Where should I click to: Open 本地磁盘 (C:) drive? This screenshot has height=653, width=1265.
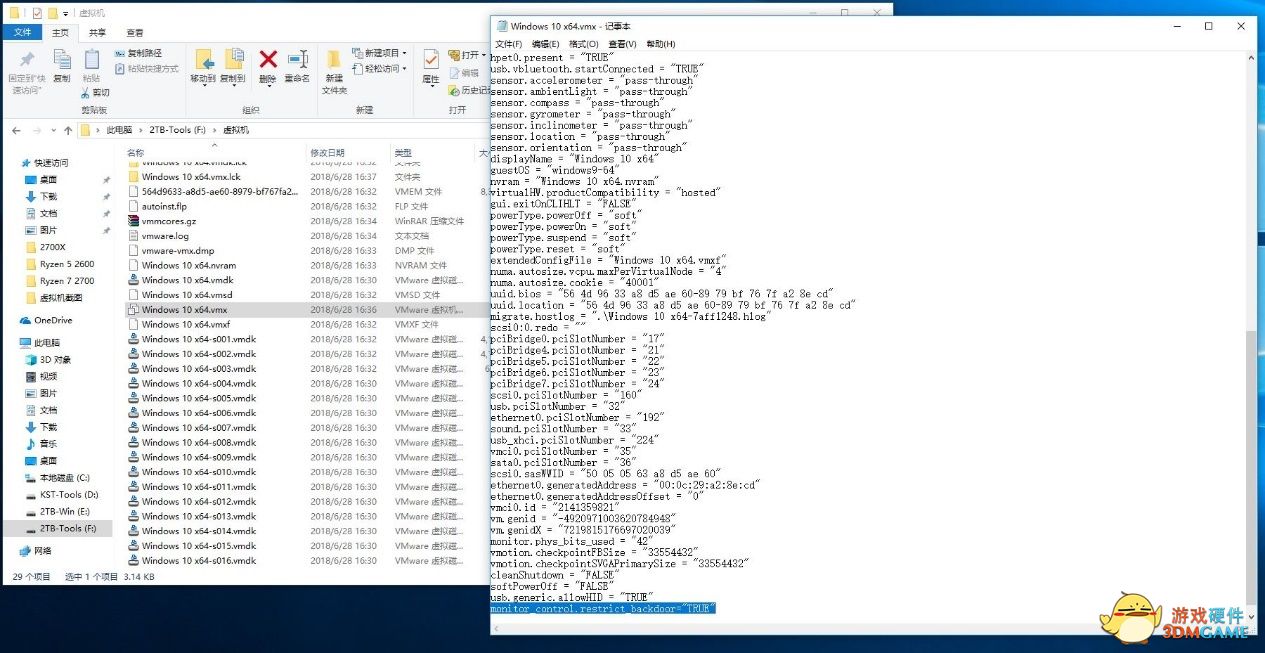[x=57, y=477]
